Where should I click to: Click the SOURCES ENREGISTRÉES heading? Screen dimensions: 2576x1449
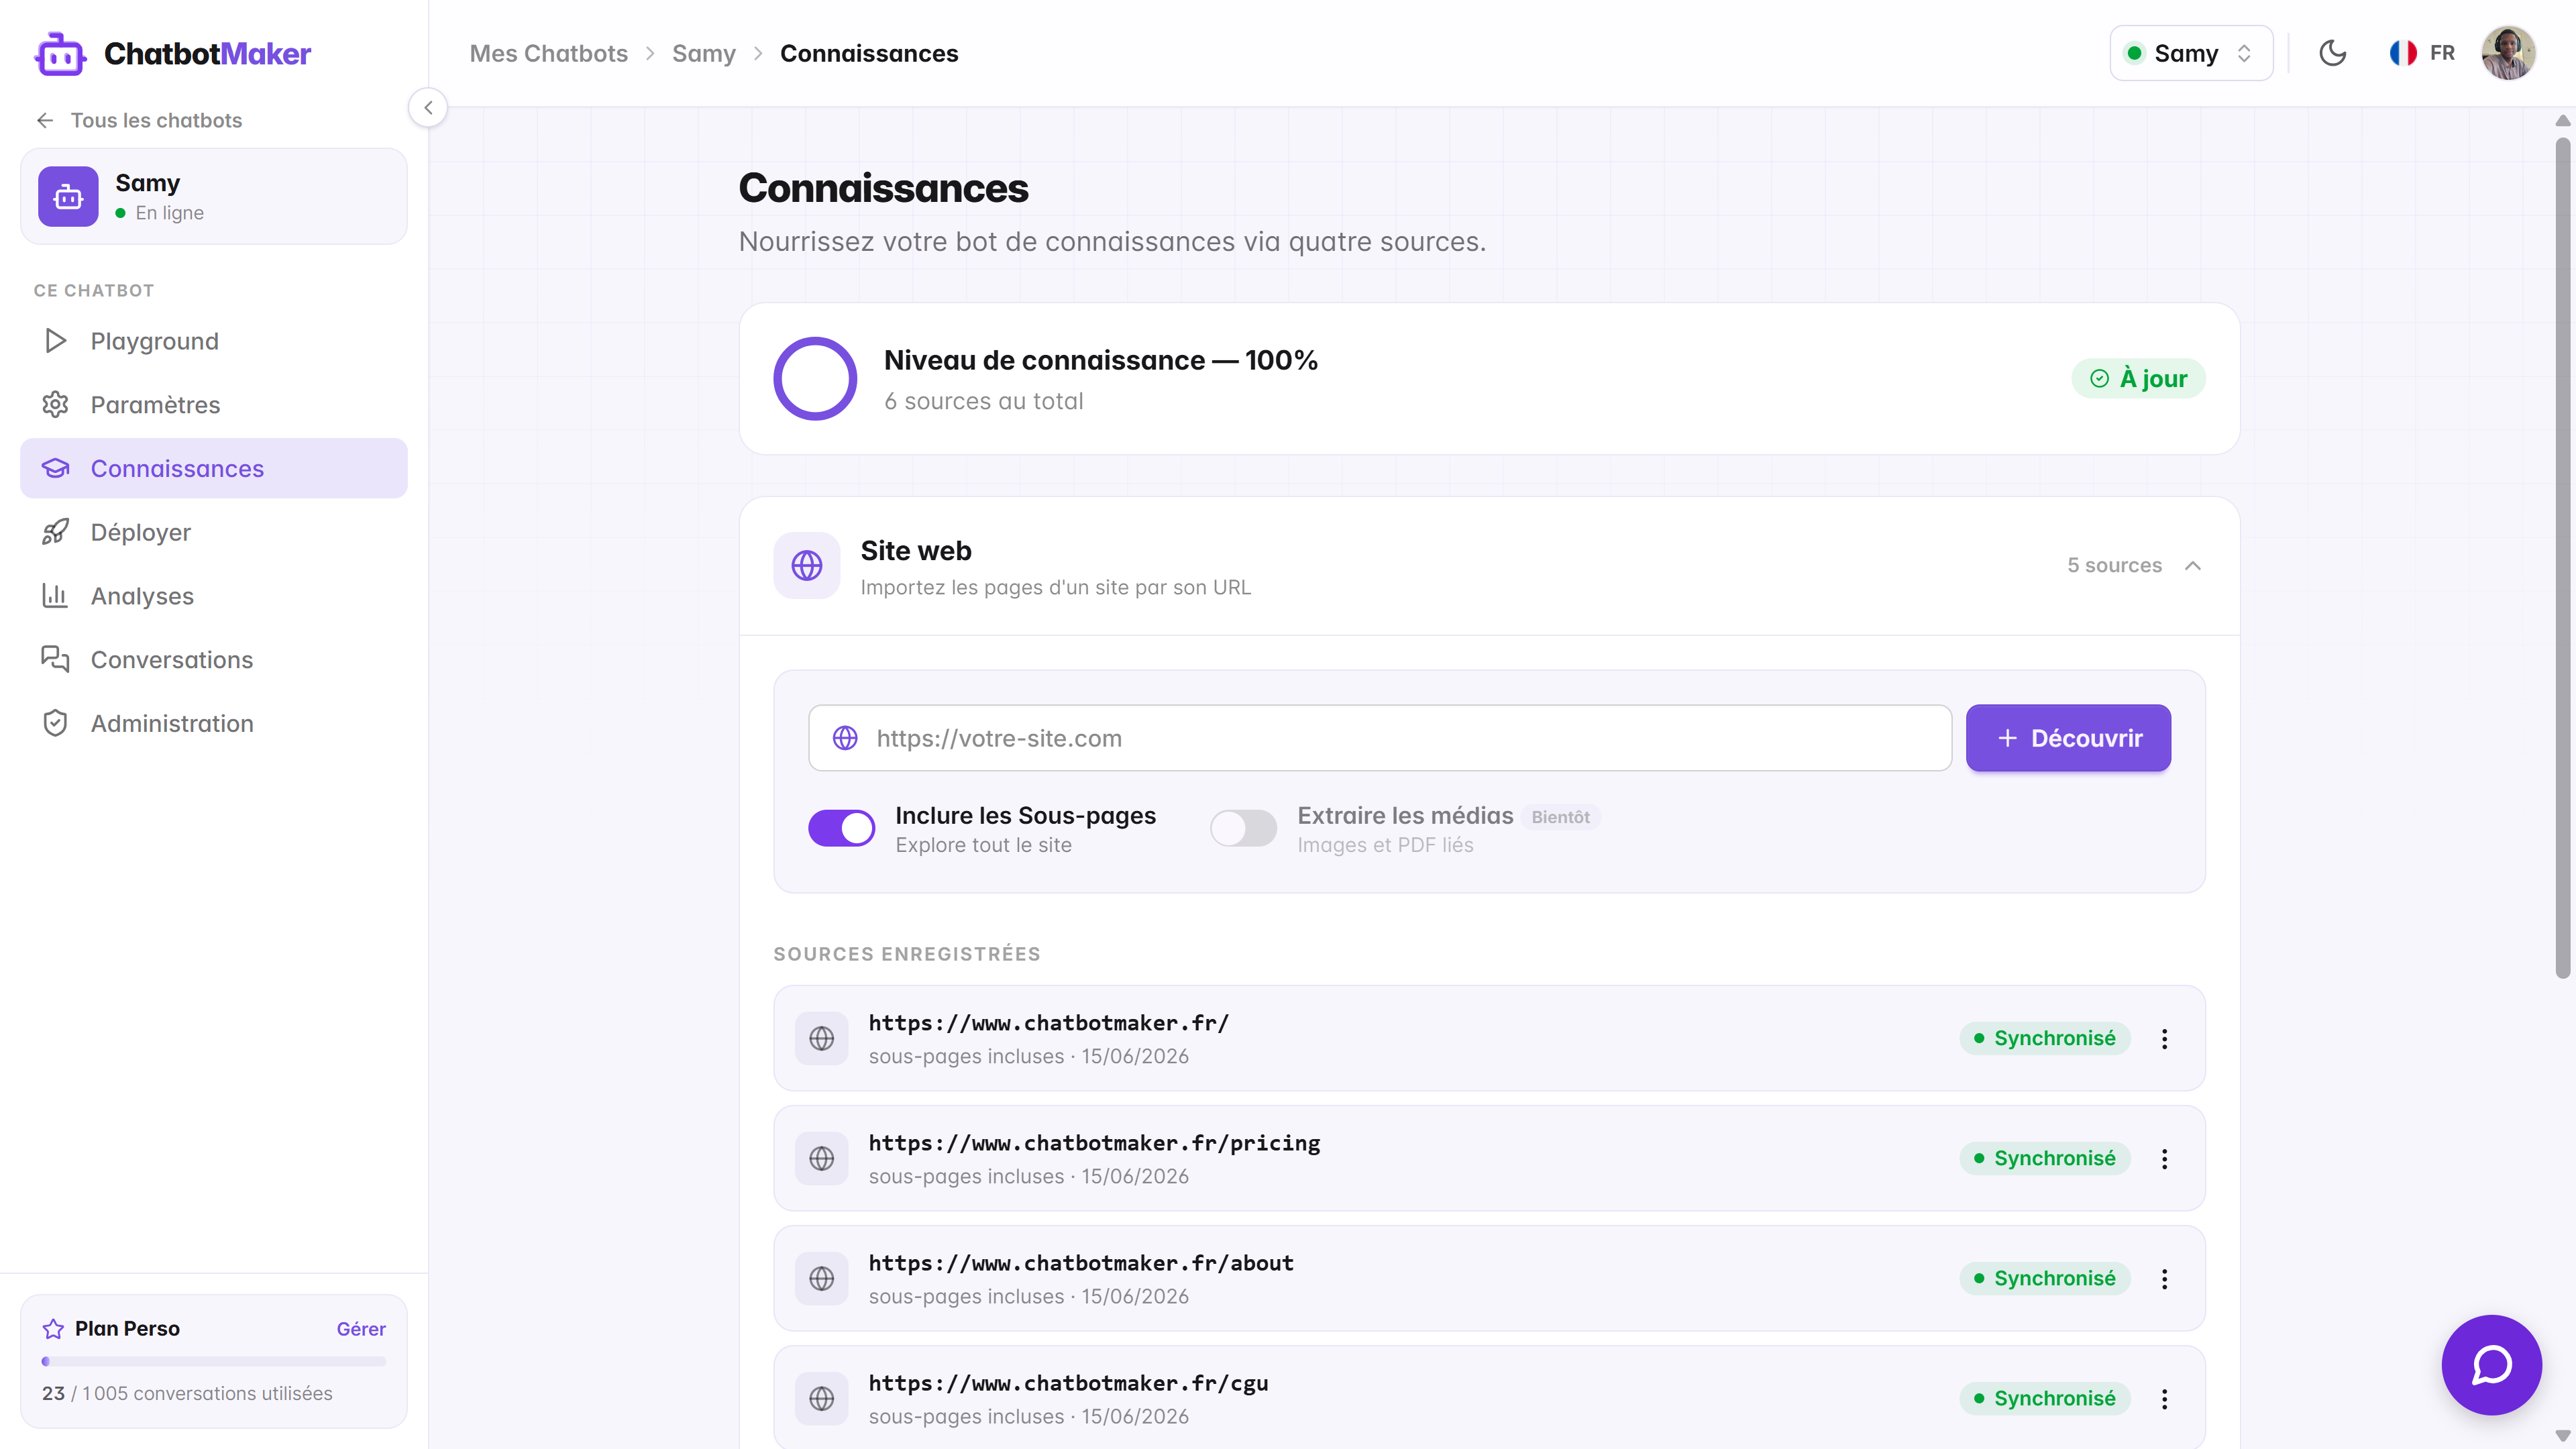[907, 954]
